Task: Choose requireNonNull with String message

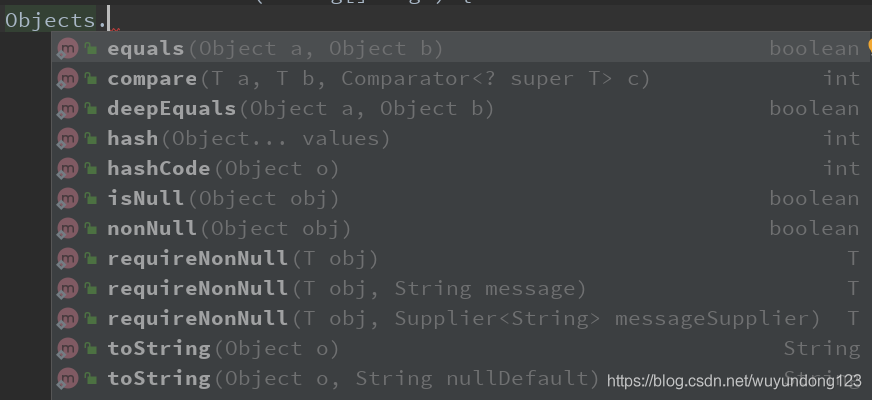Action: (x=462, y=289)
